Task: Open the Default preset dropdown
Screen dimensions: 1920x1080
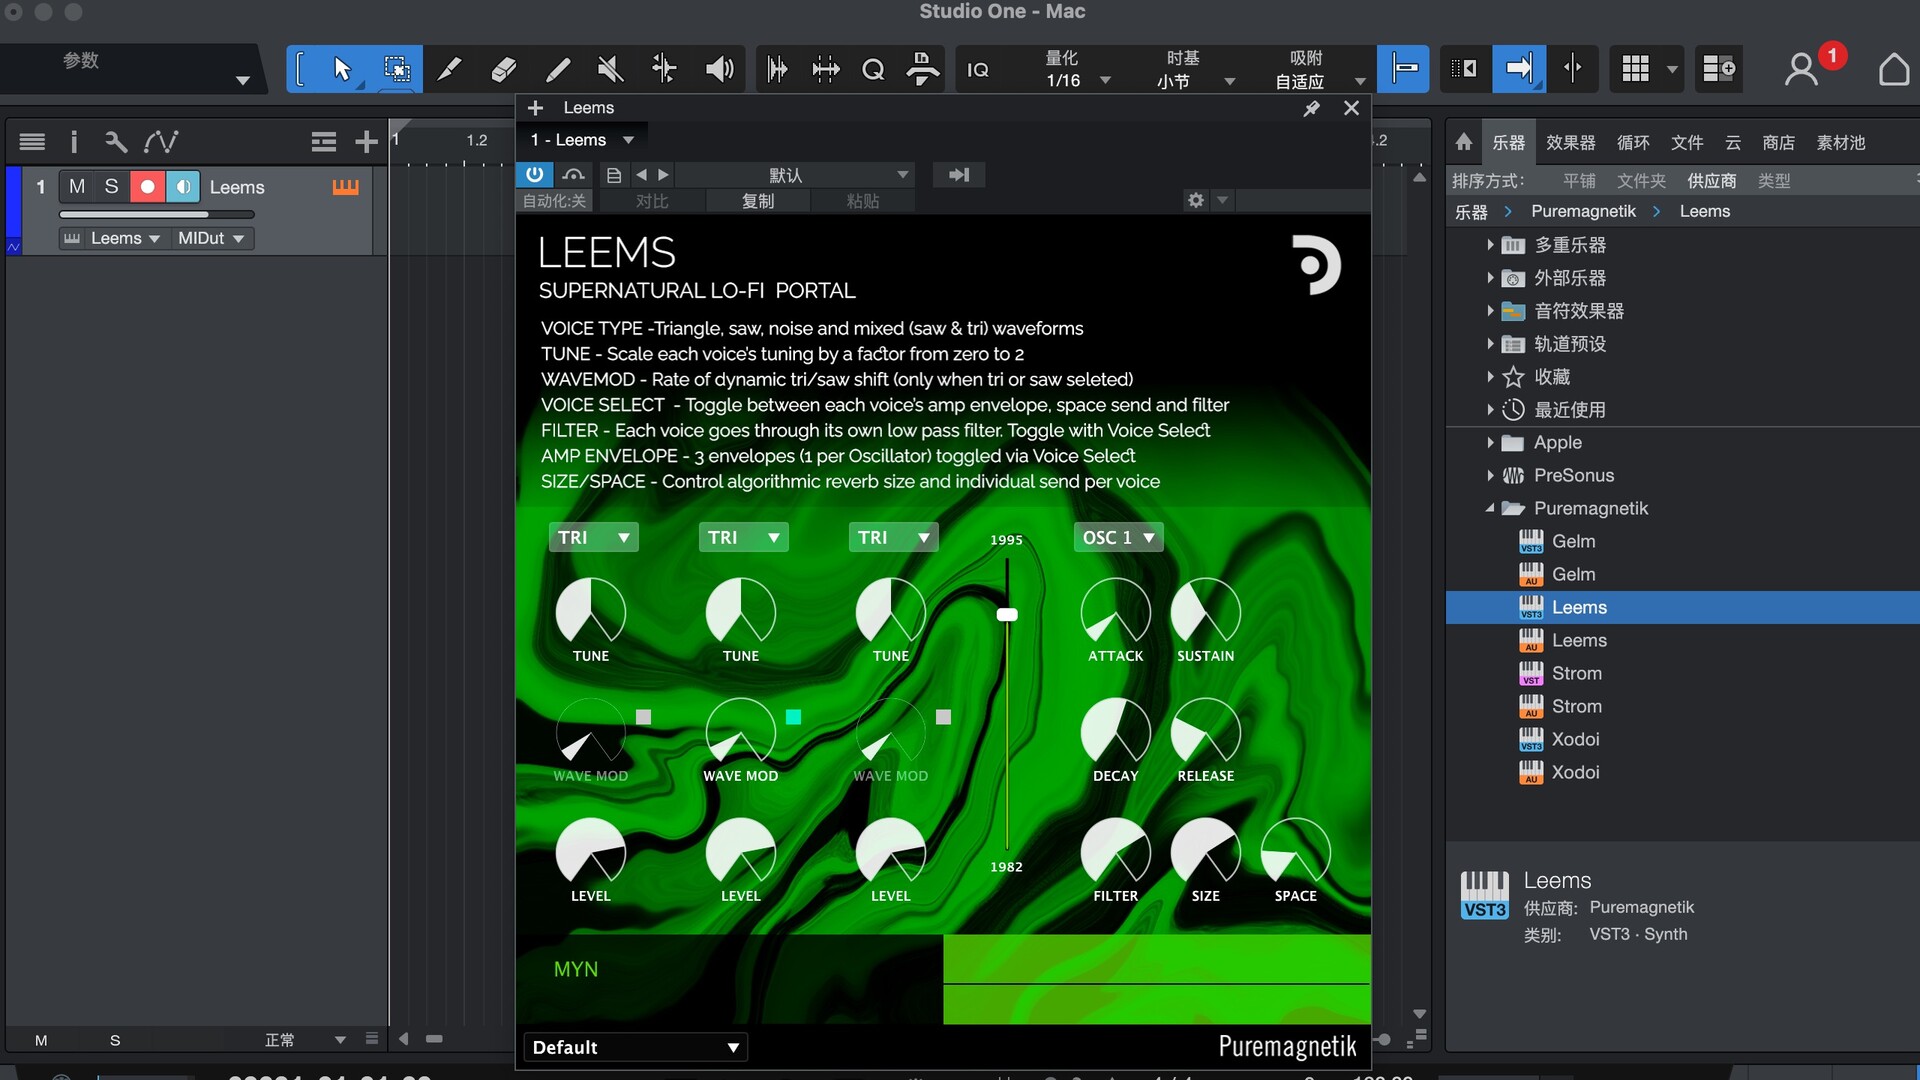Action: (635, 1047)
